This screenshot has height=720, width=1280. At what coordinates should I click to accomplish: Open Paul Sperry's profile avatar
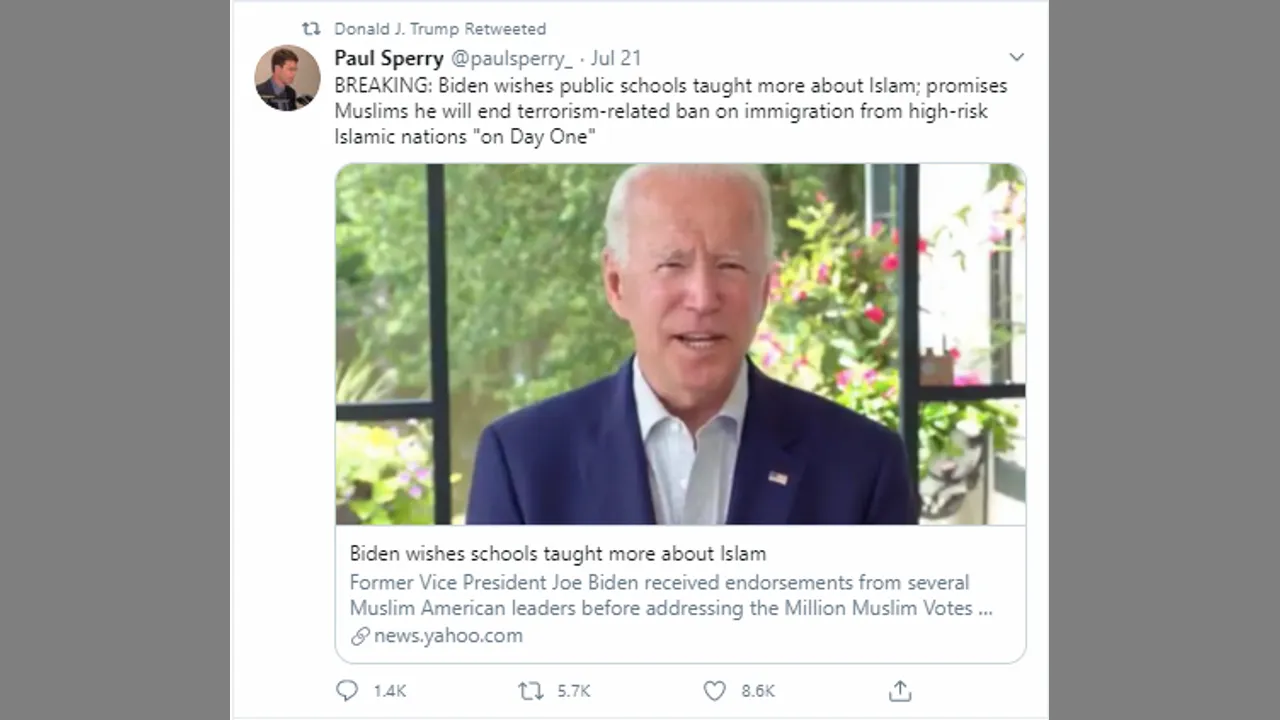(287, 78)
